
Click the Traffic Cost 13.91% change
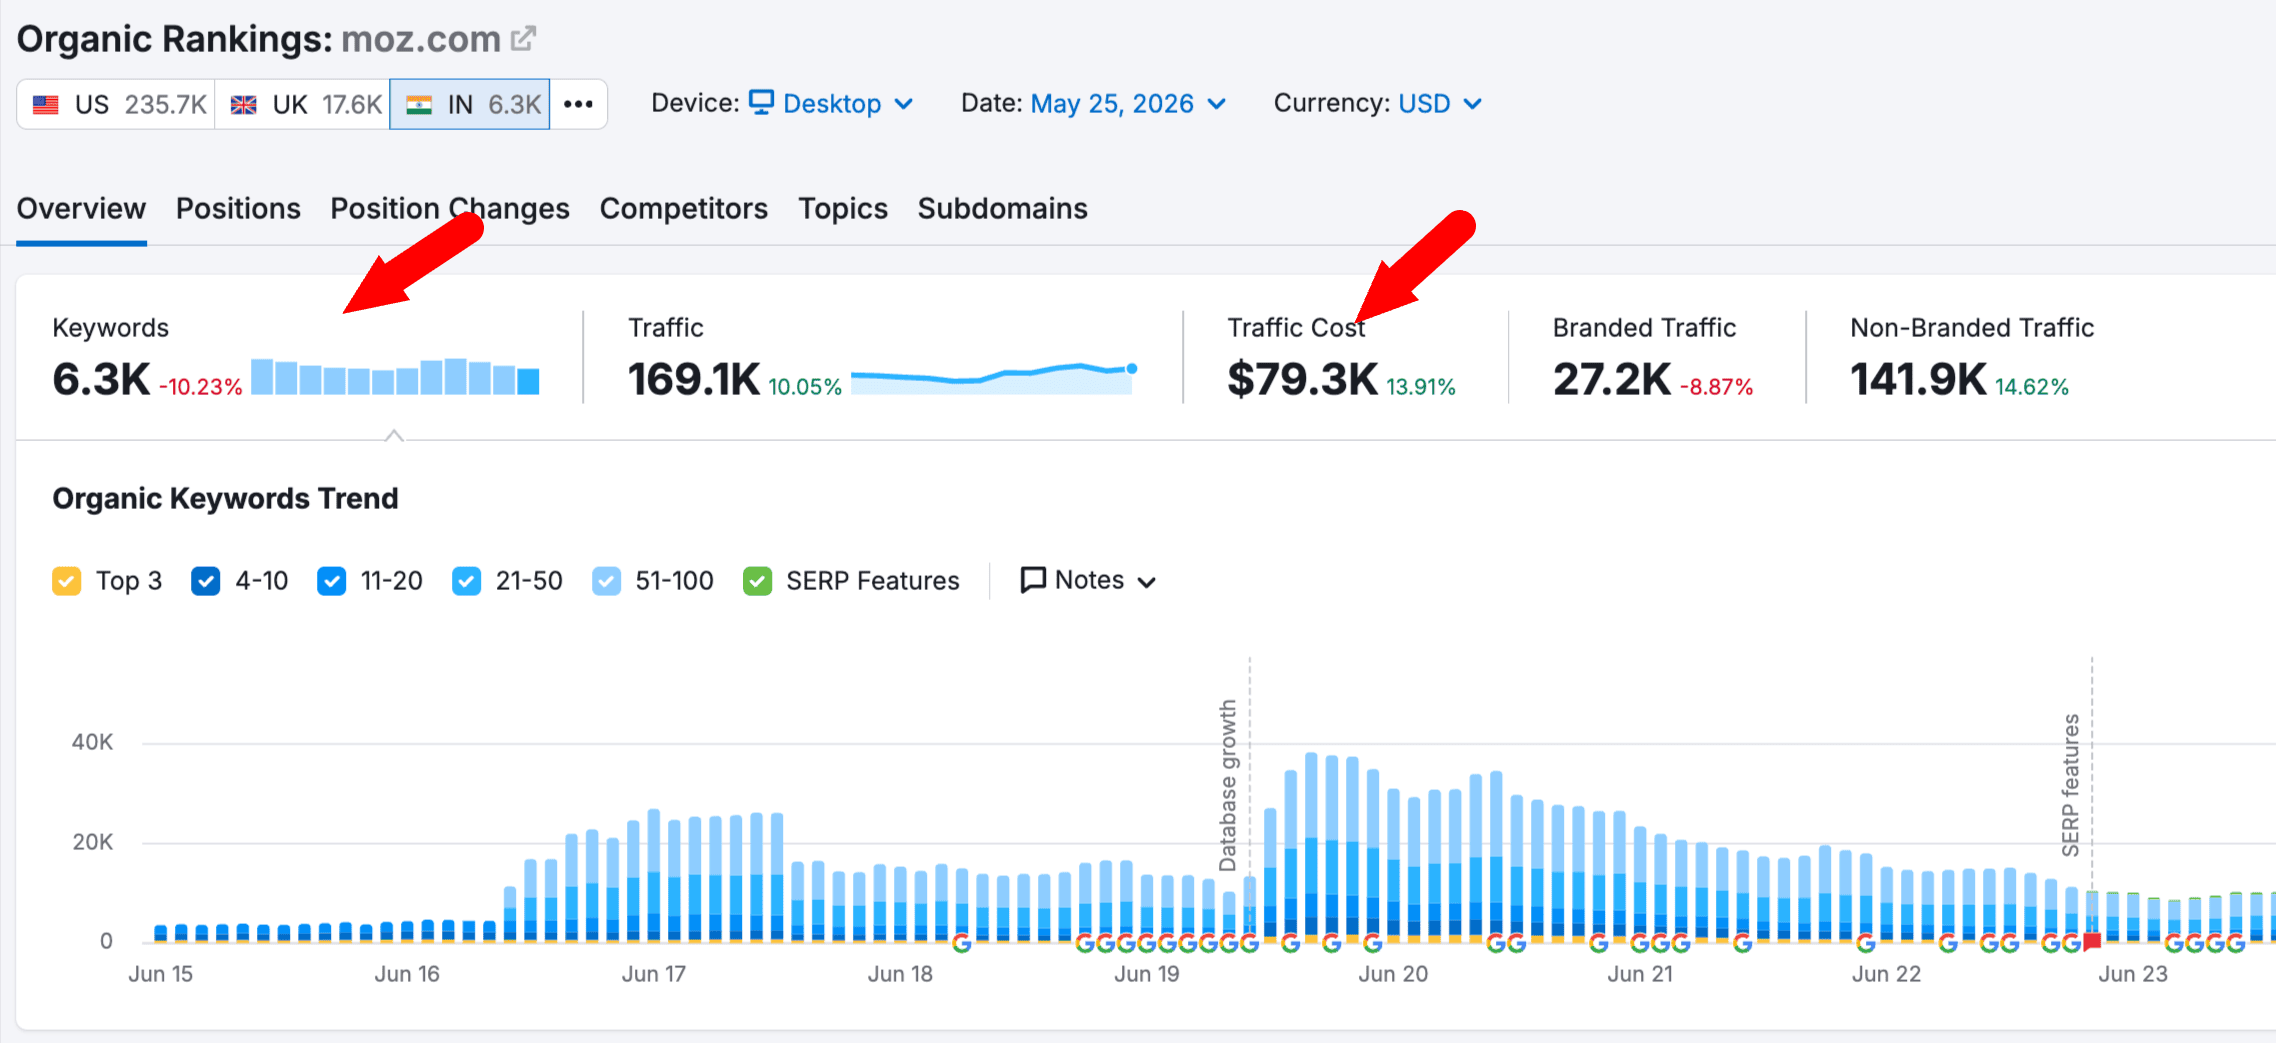[1421, 387]
